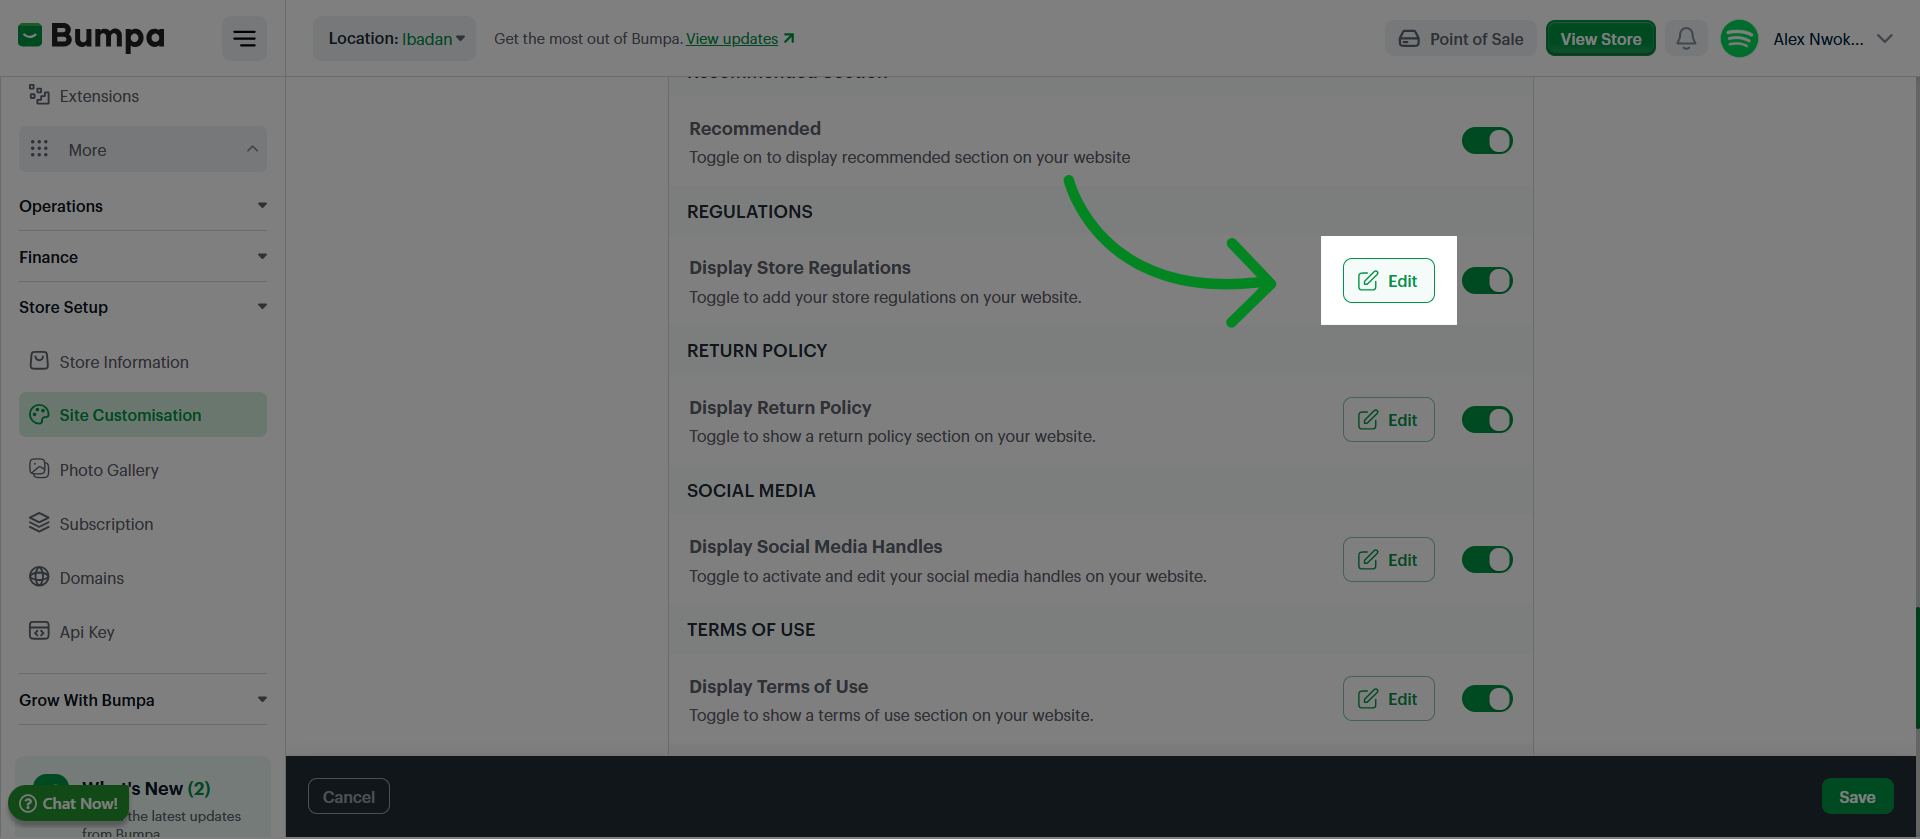Click the Store Information icon
The image size is (1920, 839).
click(x=39, y=361)
